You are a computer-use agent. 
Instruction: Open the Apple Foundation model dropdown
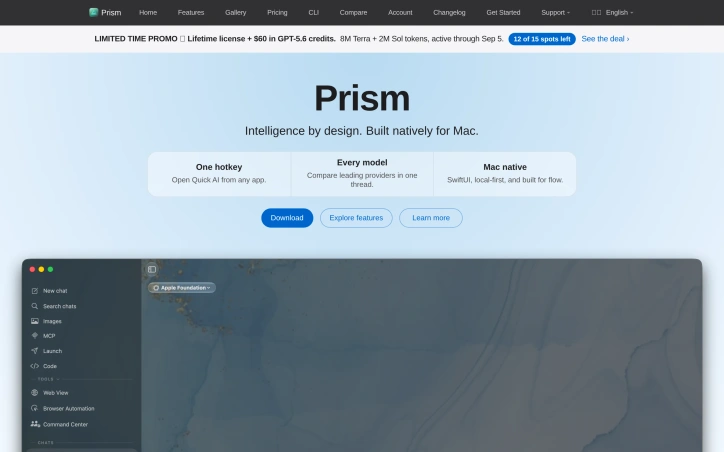click(182, 288)
